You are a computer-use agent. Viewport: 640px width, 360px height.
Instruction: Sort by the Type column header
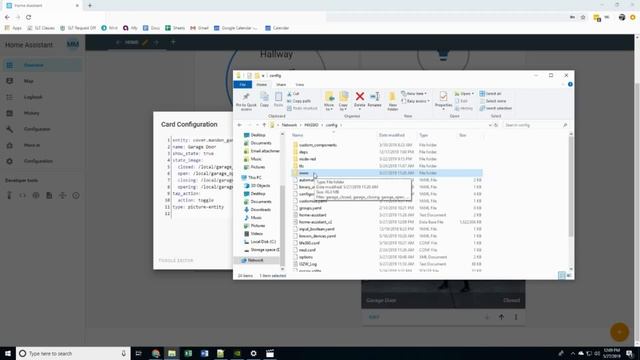point(423,135)
